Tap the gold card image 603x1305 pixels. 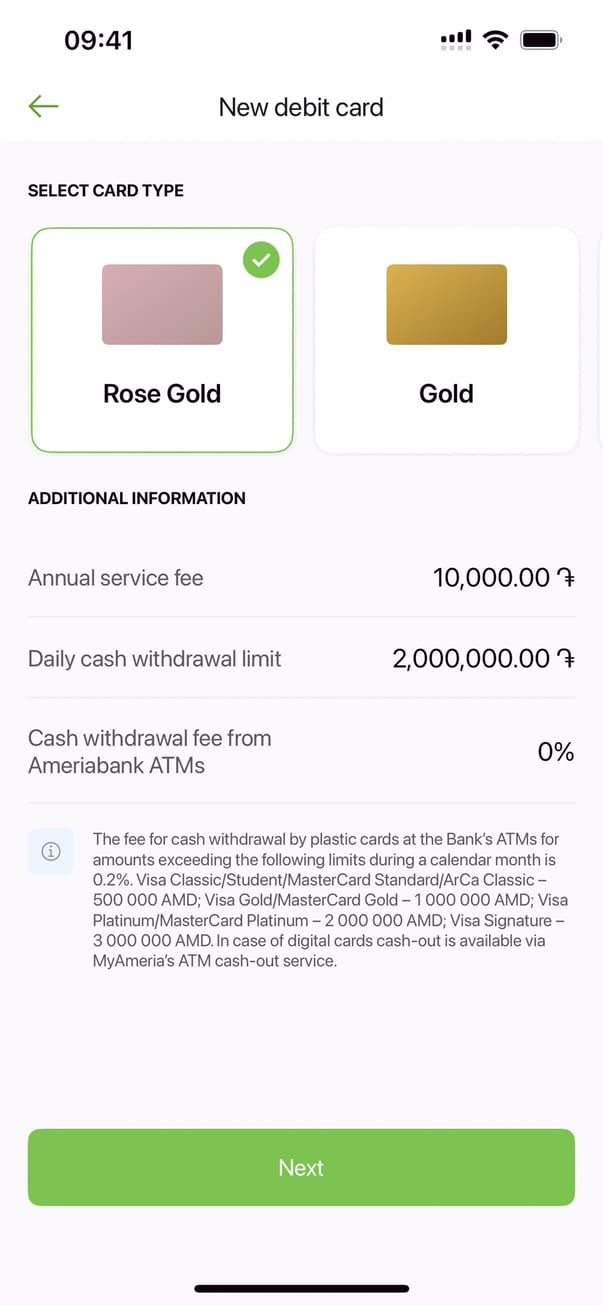point(446,304)
